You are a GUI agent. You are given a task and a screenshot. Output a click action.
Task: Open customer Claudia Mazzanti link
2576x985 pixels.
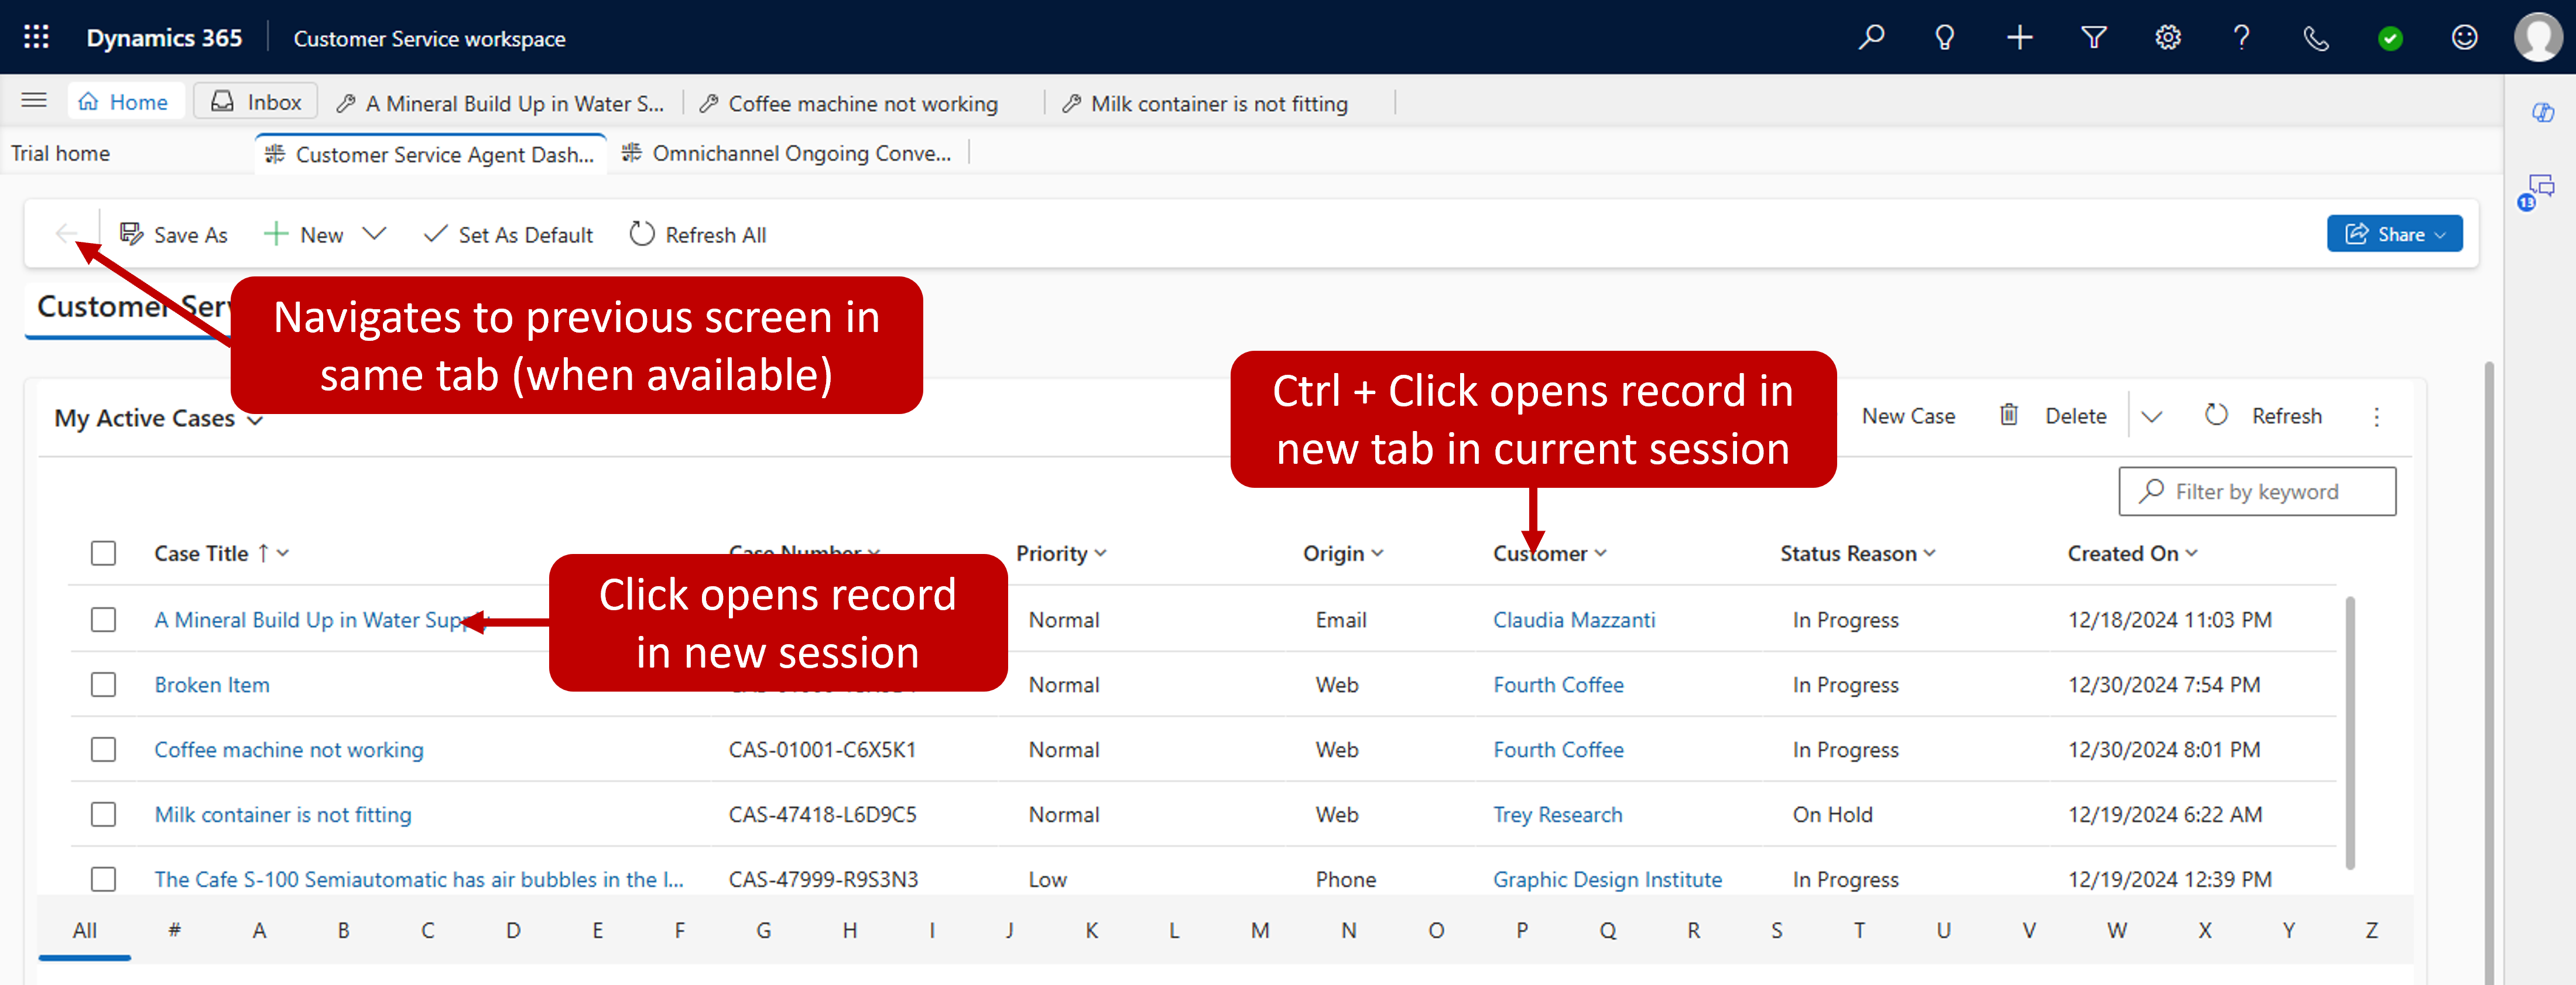click(x=1574, y=619)
